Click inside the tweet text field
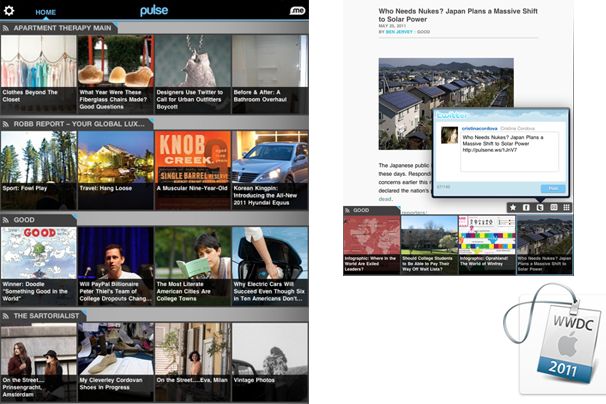 [x=509, y=152]
